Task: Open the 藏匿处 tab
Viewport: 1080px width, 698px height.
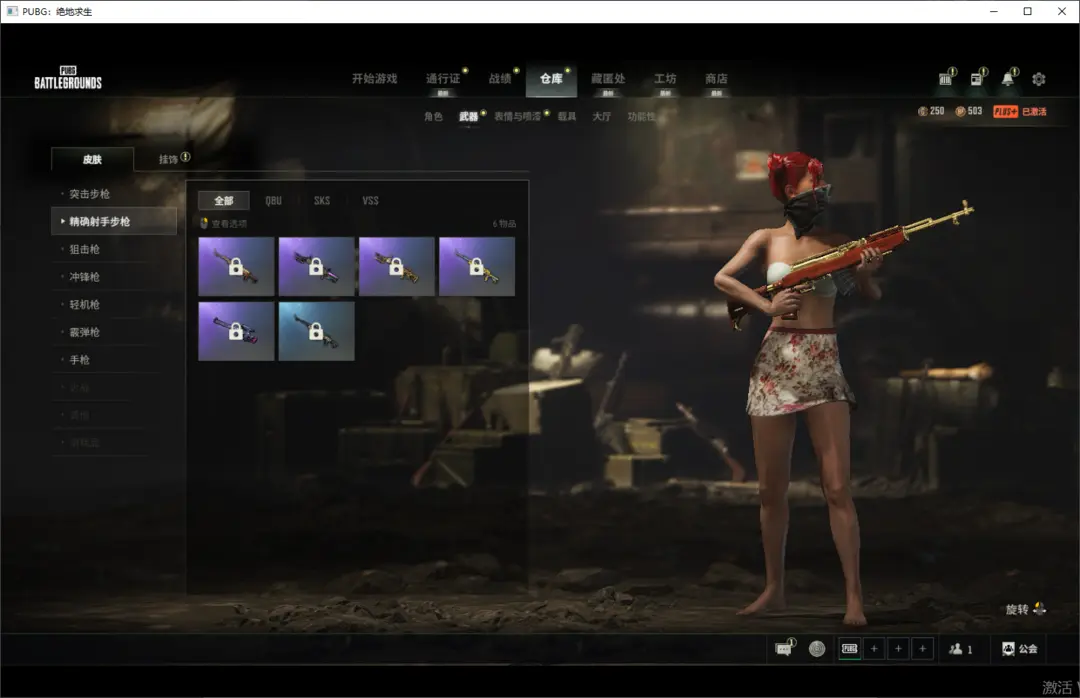Action: pos(608,79)
